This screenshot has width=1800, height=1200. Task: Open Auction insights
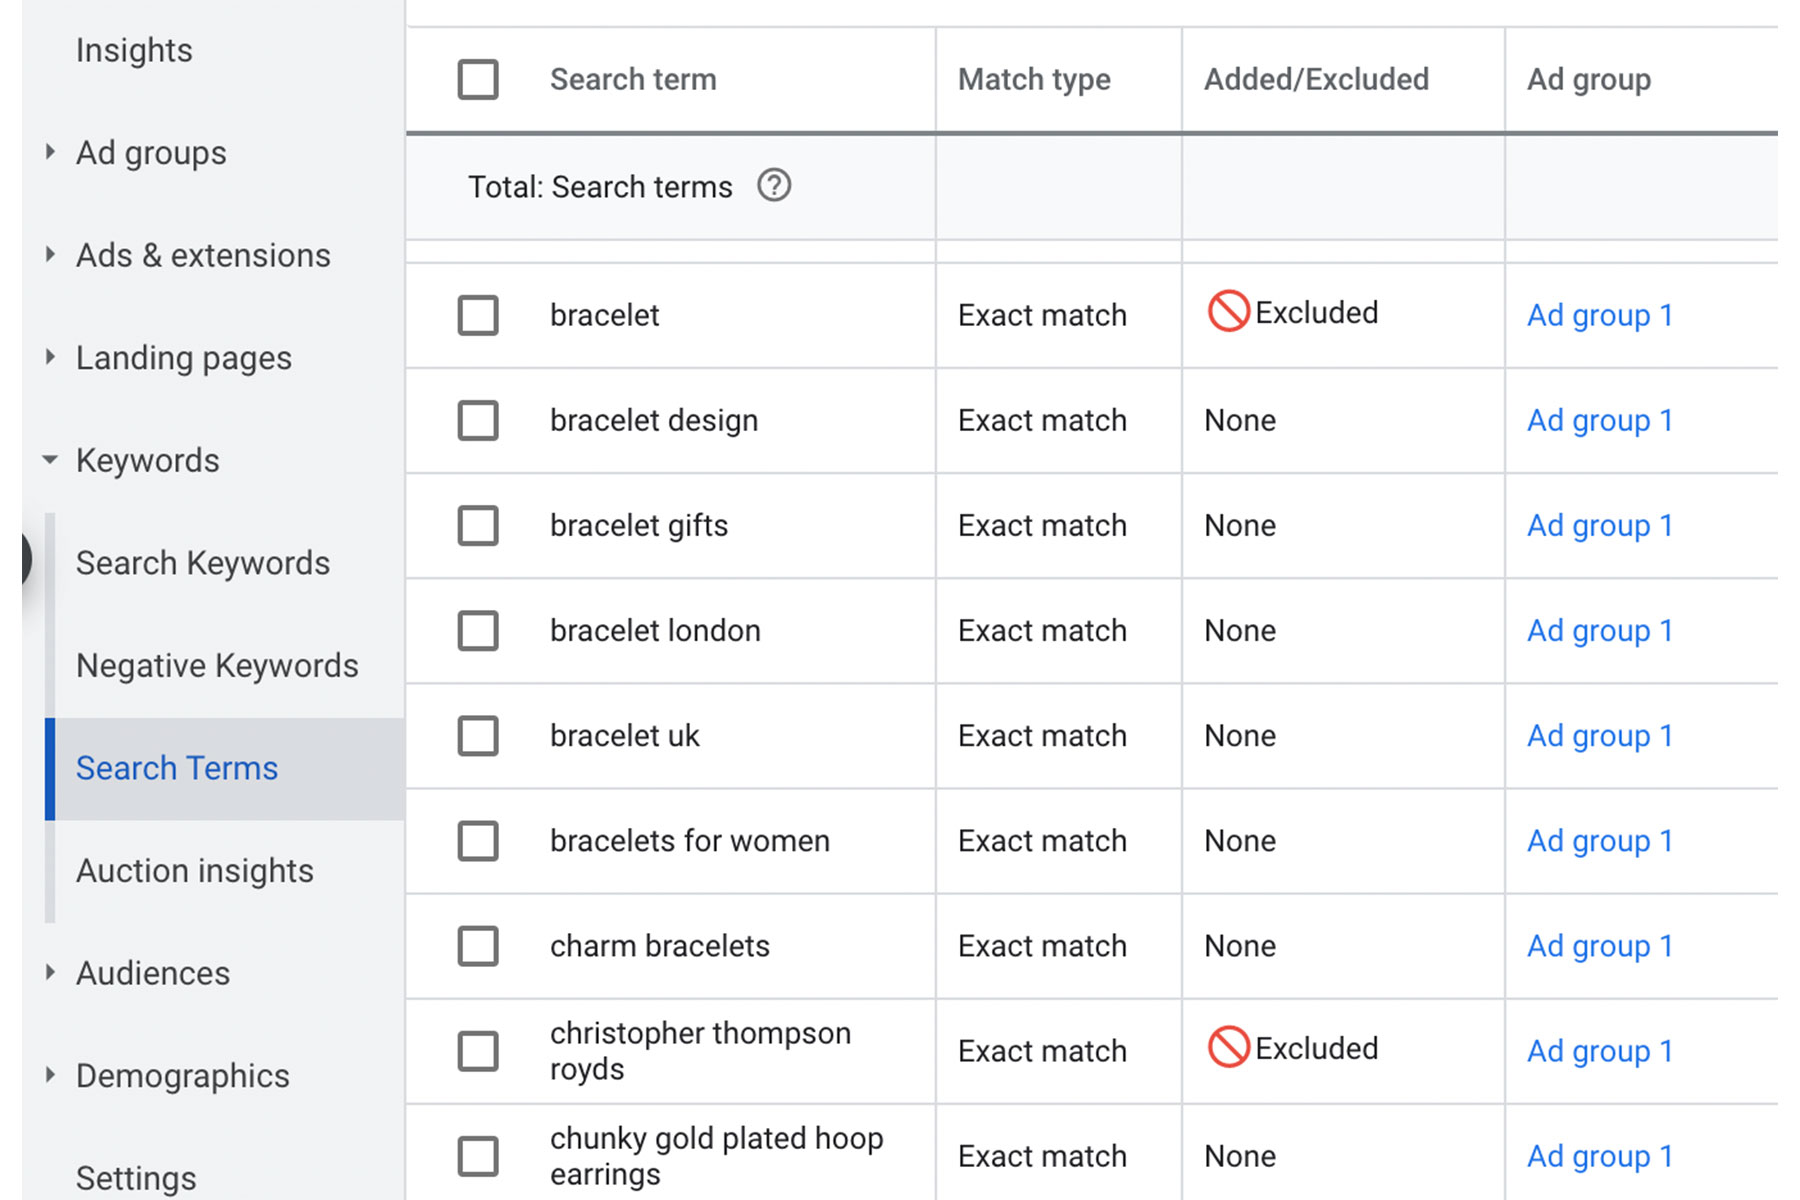[195, 871]
